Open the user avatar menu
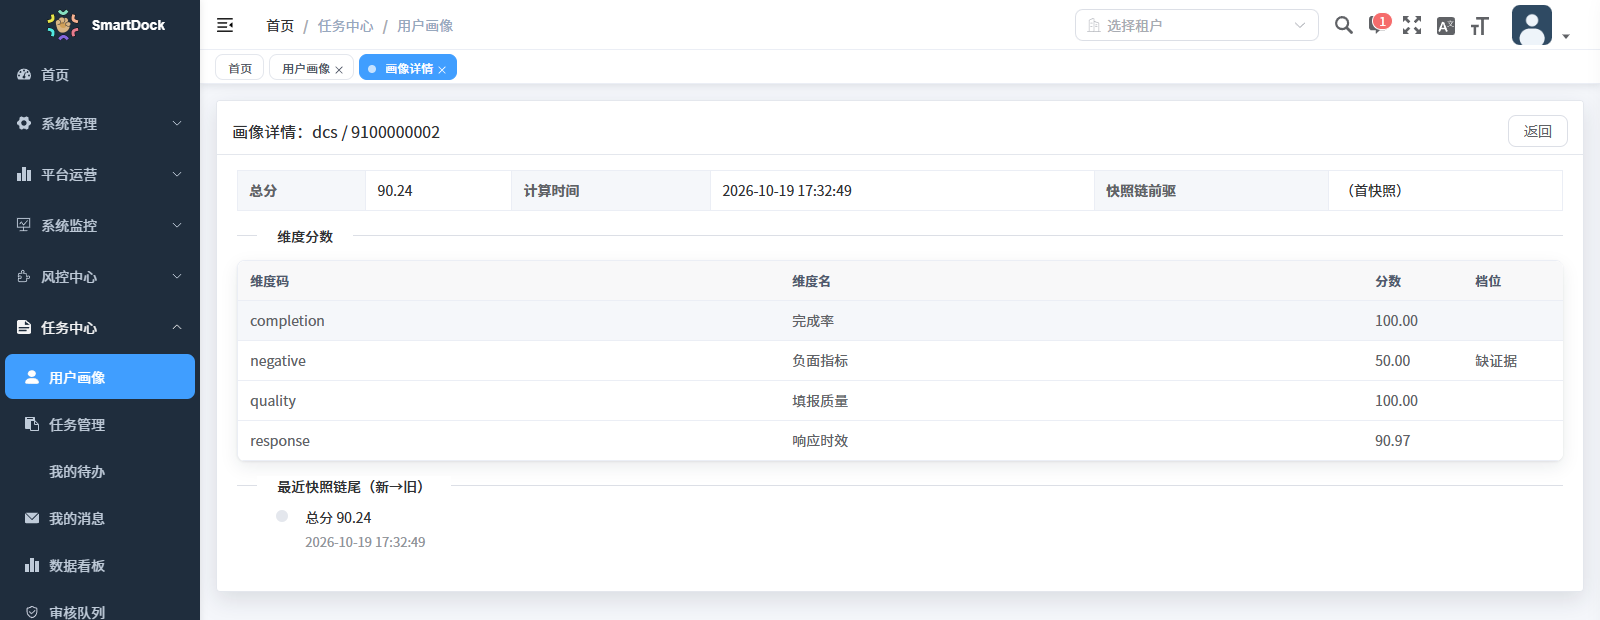Viewport: 1600px width, 620px height. pos(1532,25)
